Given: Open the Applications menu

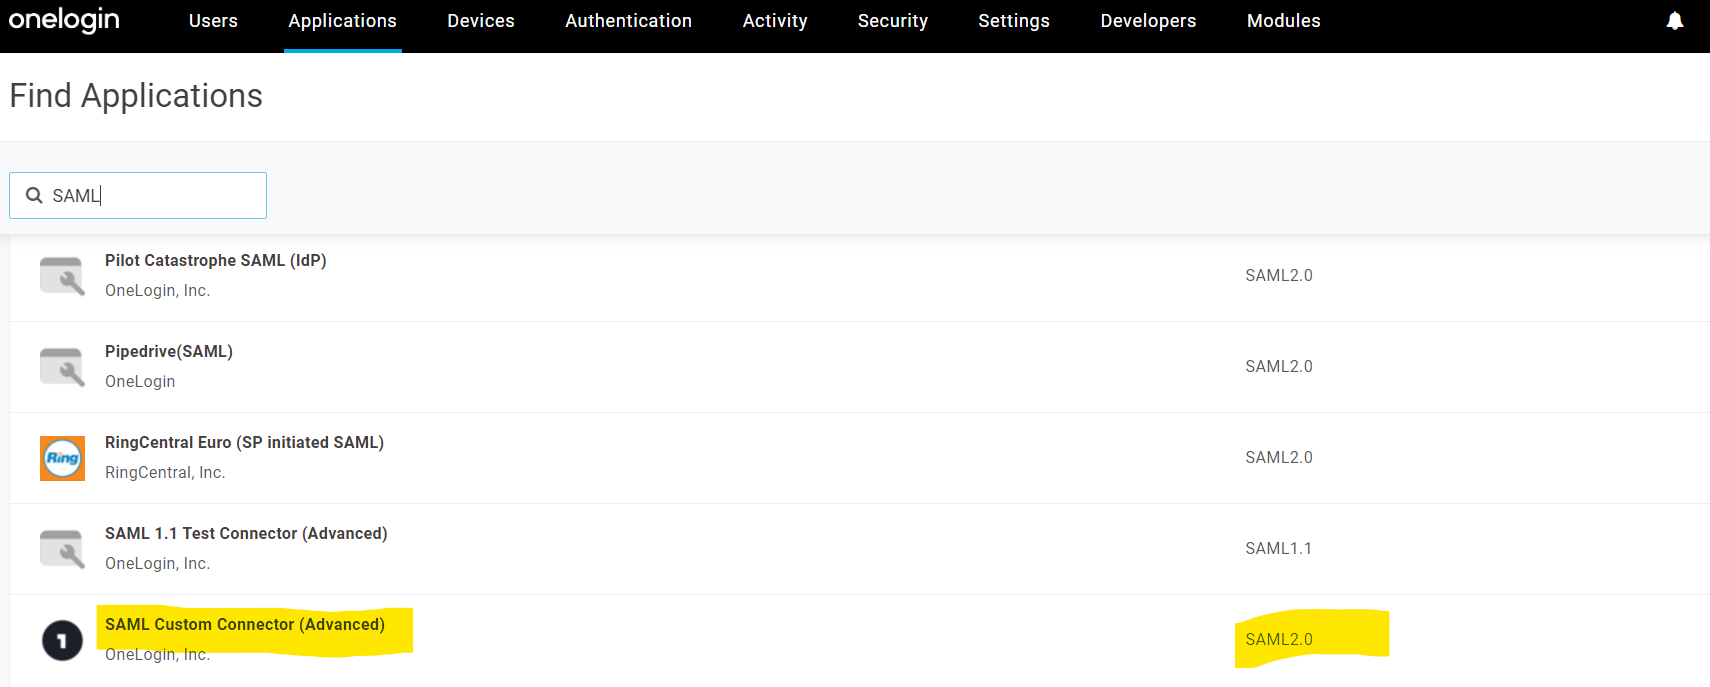Looking at the screenshot, I should click(x=343, y=21).
